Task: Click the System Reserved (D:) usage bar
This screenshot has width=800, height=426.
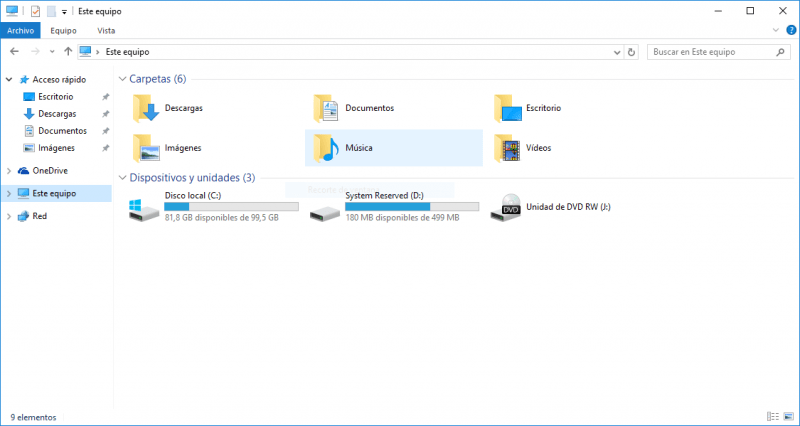Action: tap(412, 207)
